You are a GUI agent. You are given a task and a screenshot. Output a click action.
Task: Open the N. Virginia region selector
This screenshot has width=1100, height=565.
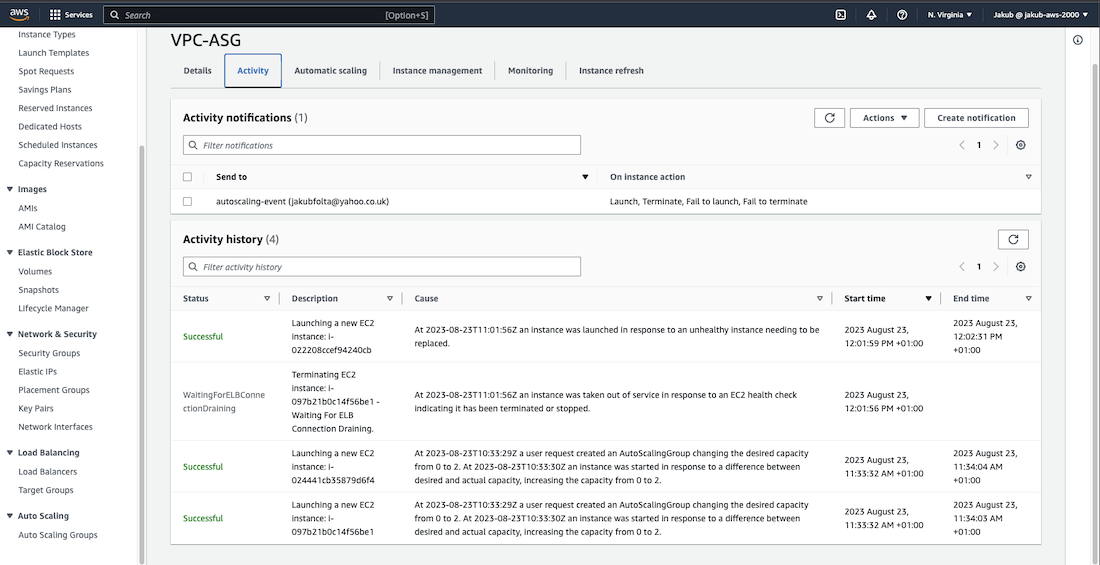949,15
